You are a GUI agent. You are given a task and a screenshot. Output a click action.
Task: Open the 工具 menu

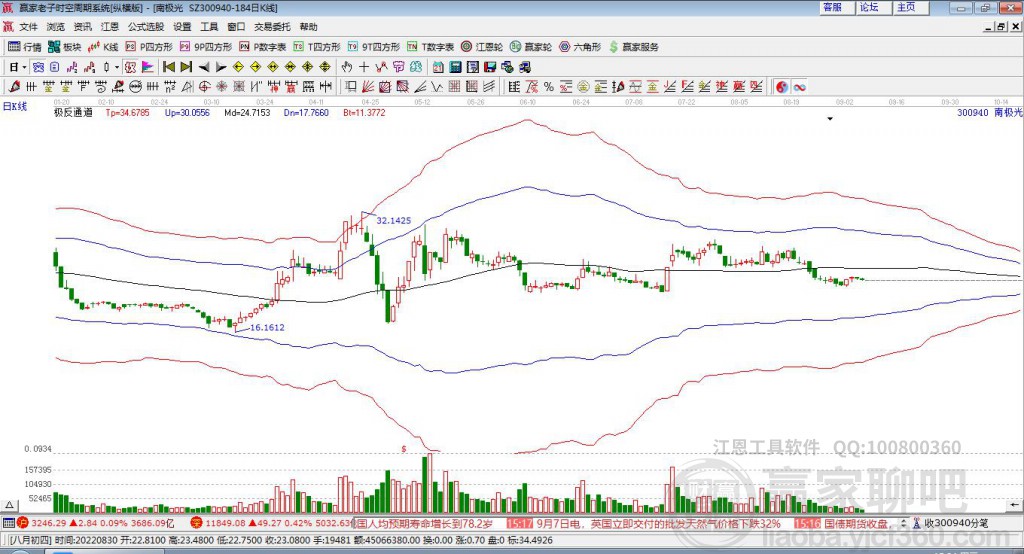point(209,27)
